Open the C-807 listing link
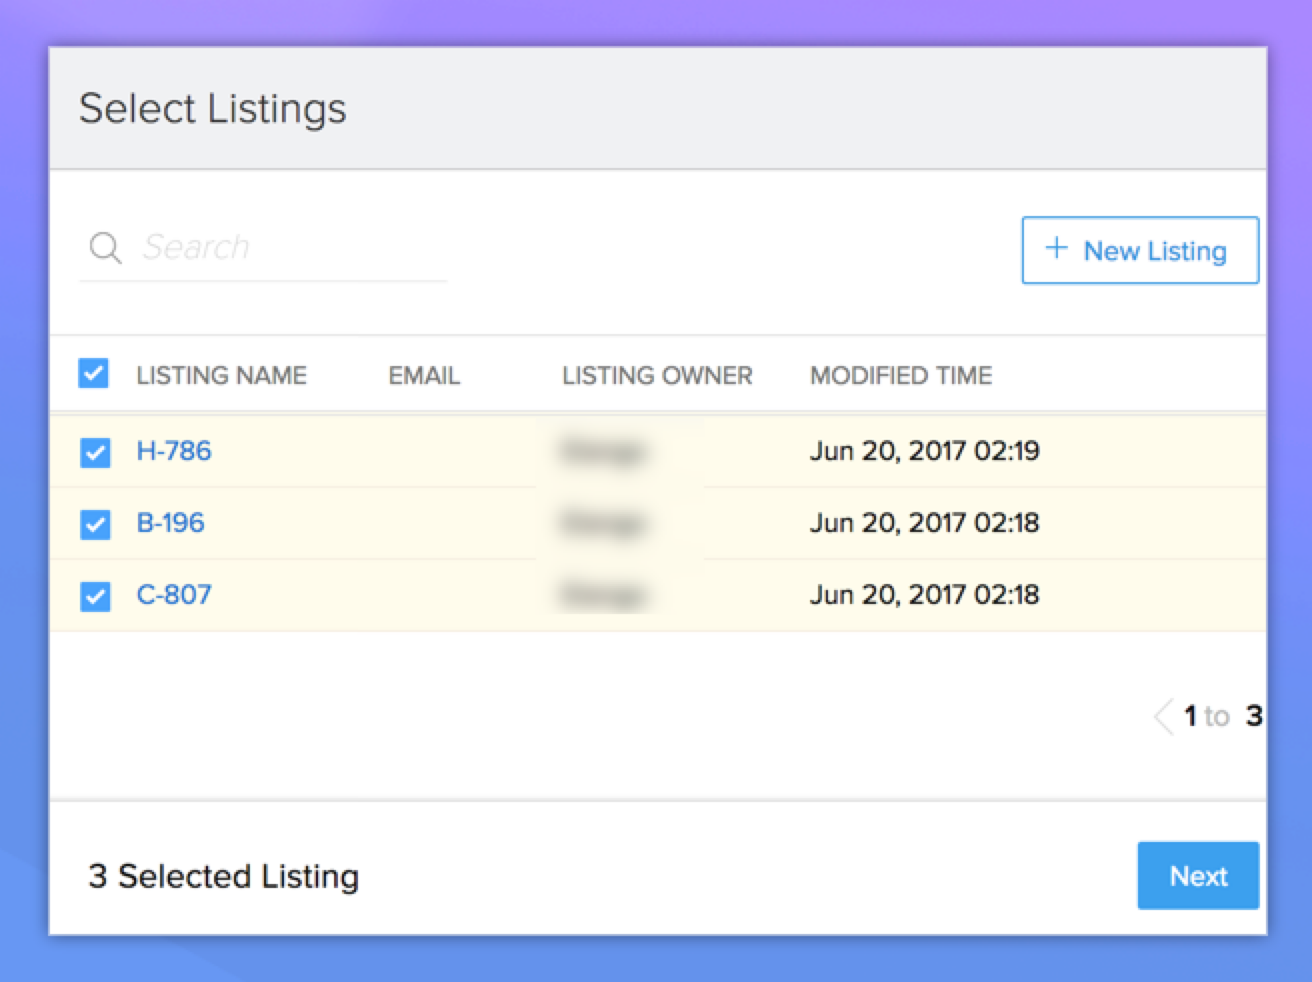1312x982 pixels. (x=174, y=595)
